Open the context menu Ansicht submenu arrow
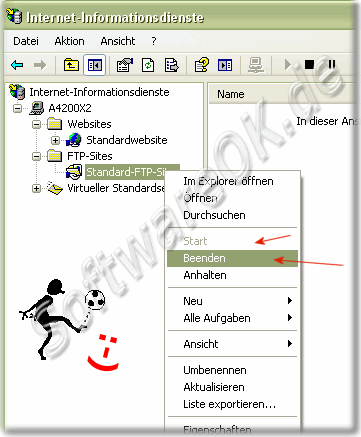Viewport: 361px width, 437px height. coord(290,344)
